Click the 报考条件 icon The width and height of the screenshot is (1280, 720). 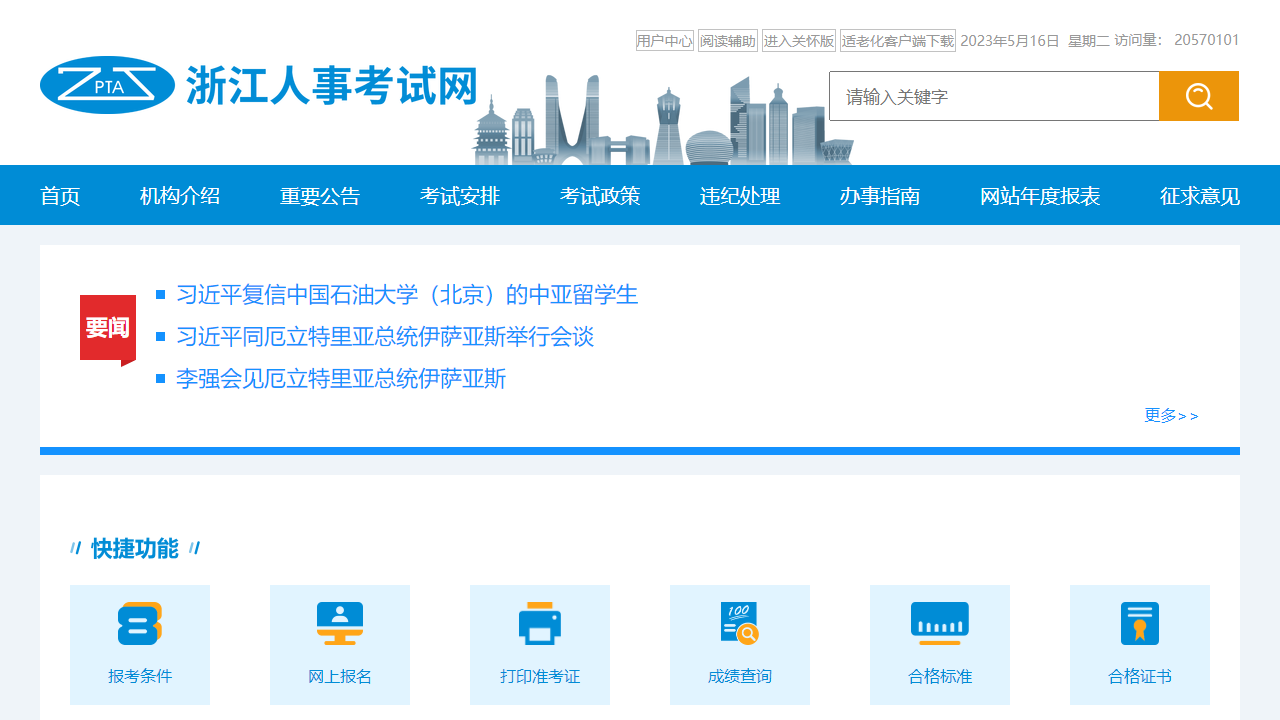pos(140,624)
